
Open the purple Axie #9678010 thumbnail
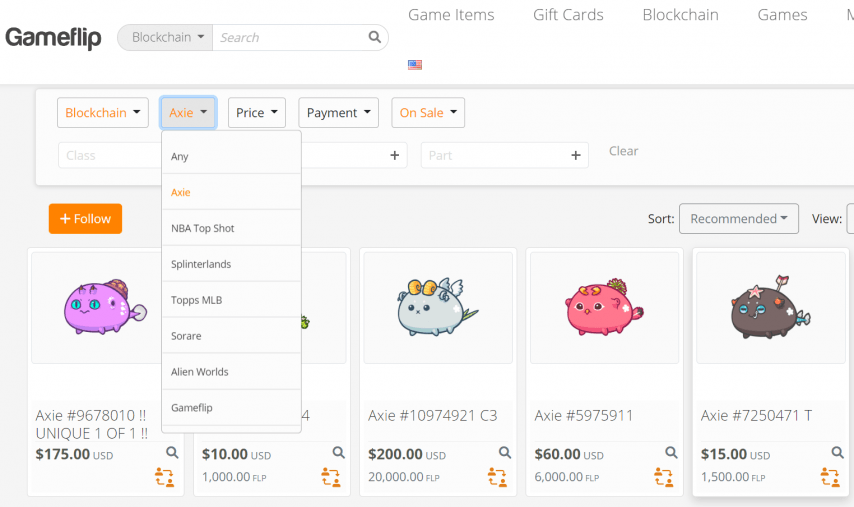click(97, 308)
